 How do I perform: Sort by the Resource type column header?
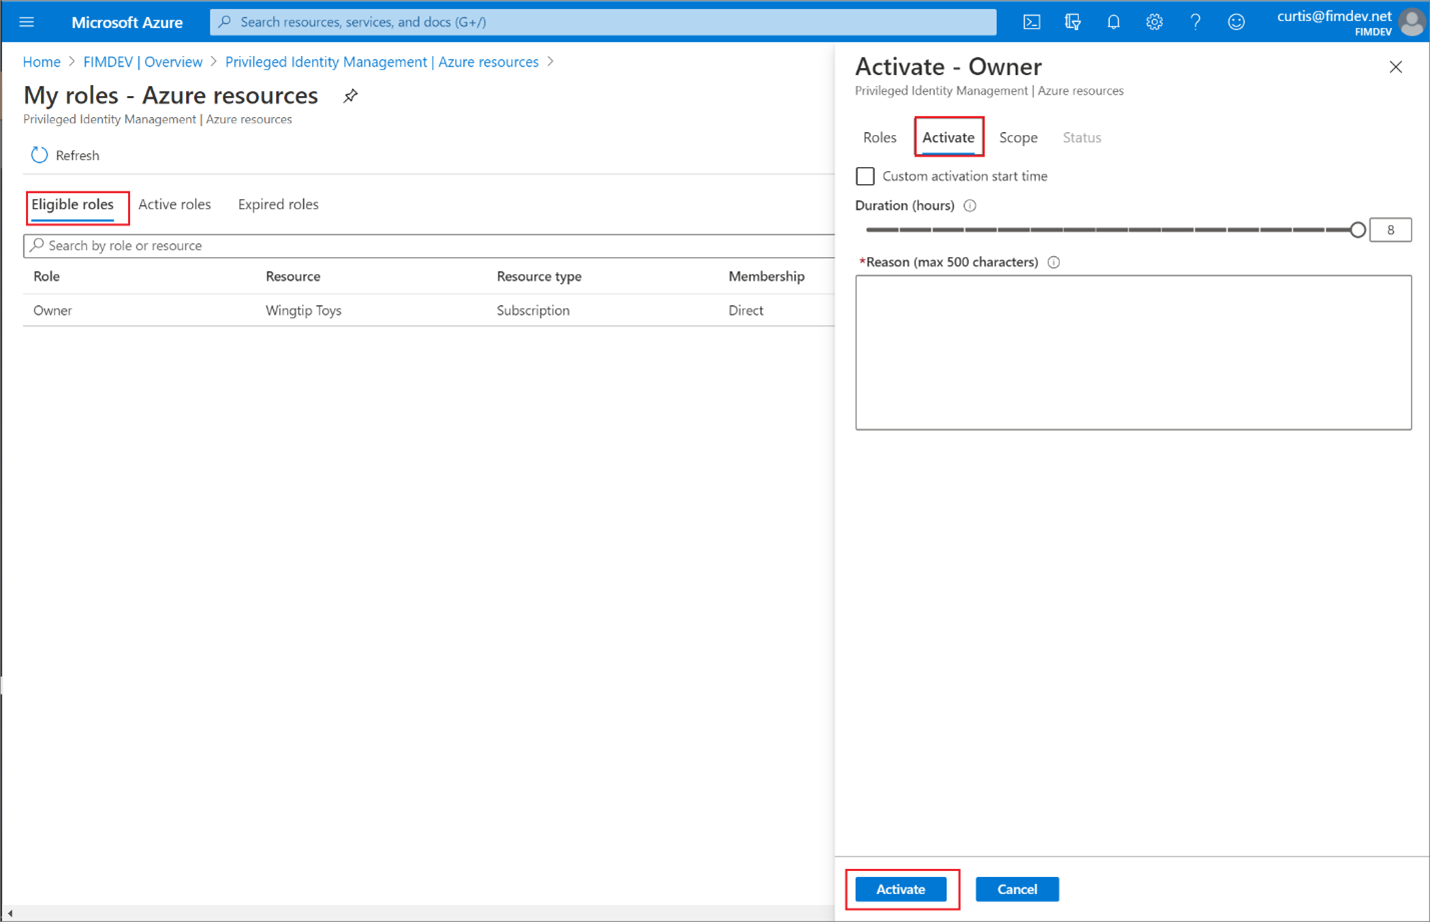pos(539,277)
